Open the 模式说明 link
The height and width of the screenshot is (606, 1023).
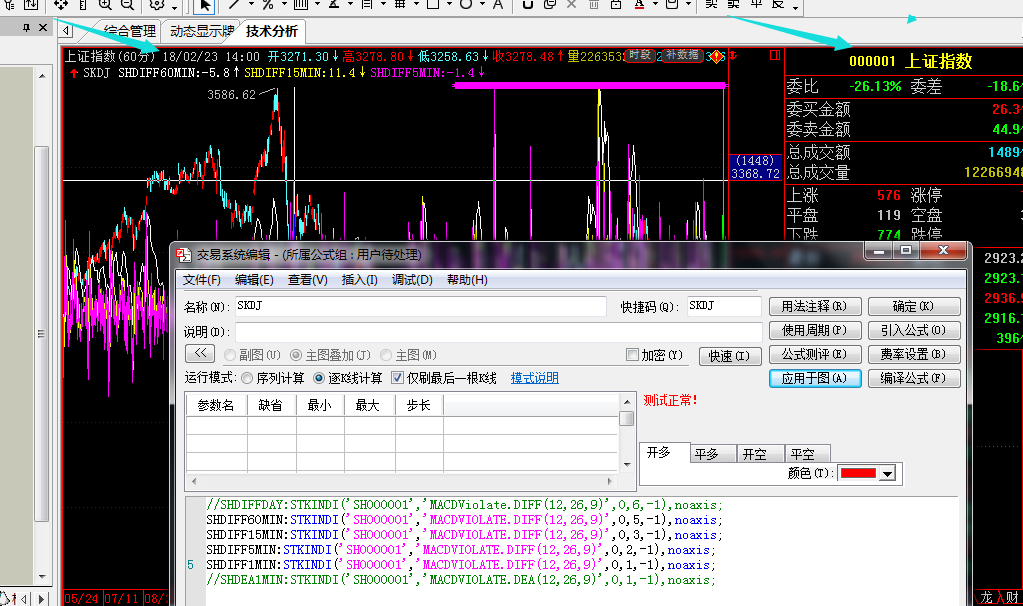click(x=534, y=378)
